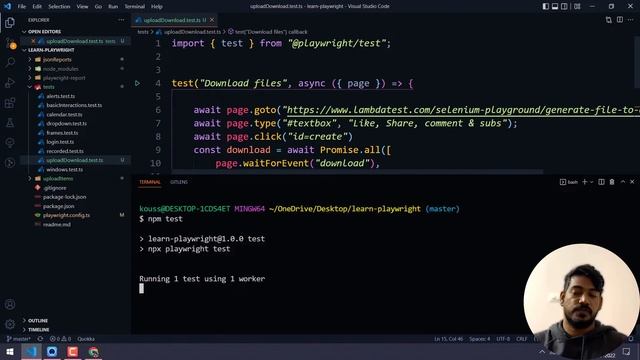Image resolution: width=640 pixels, height=360 pixels.
Task: Open the Help menu
Action: [157, 7]
